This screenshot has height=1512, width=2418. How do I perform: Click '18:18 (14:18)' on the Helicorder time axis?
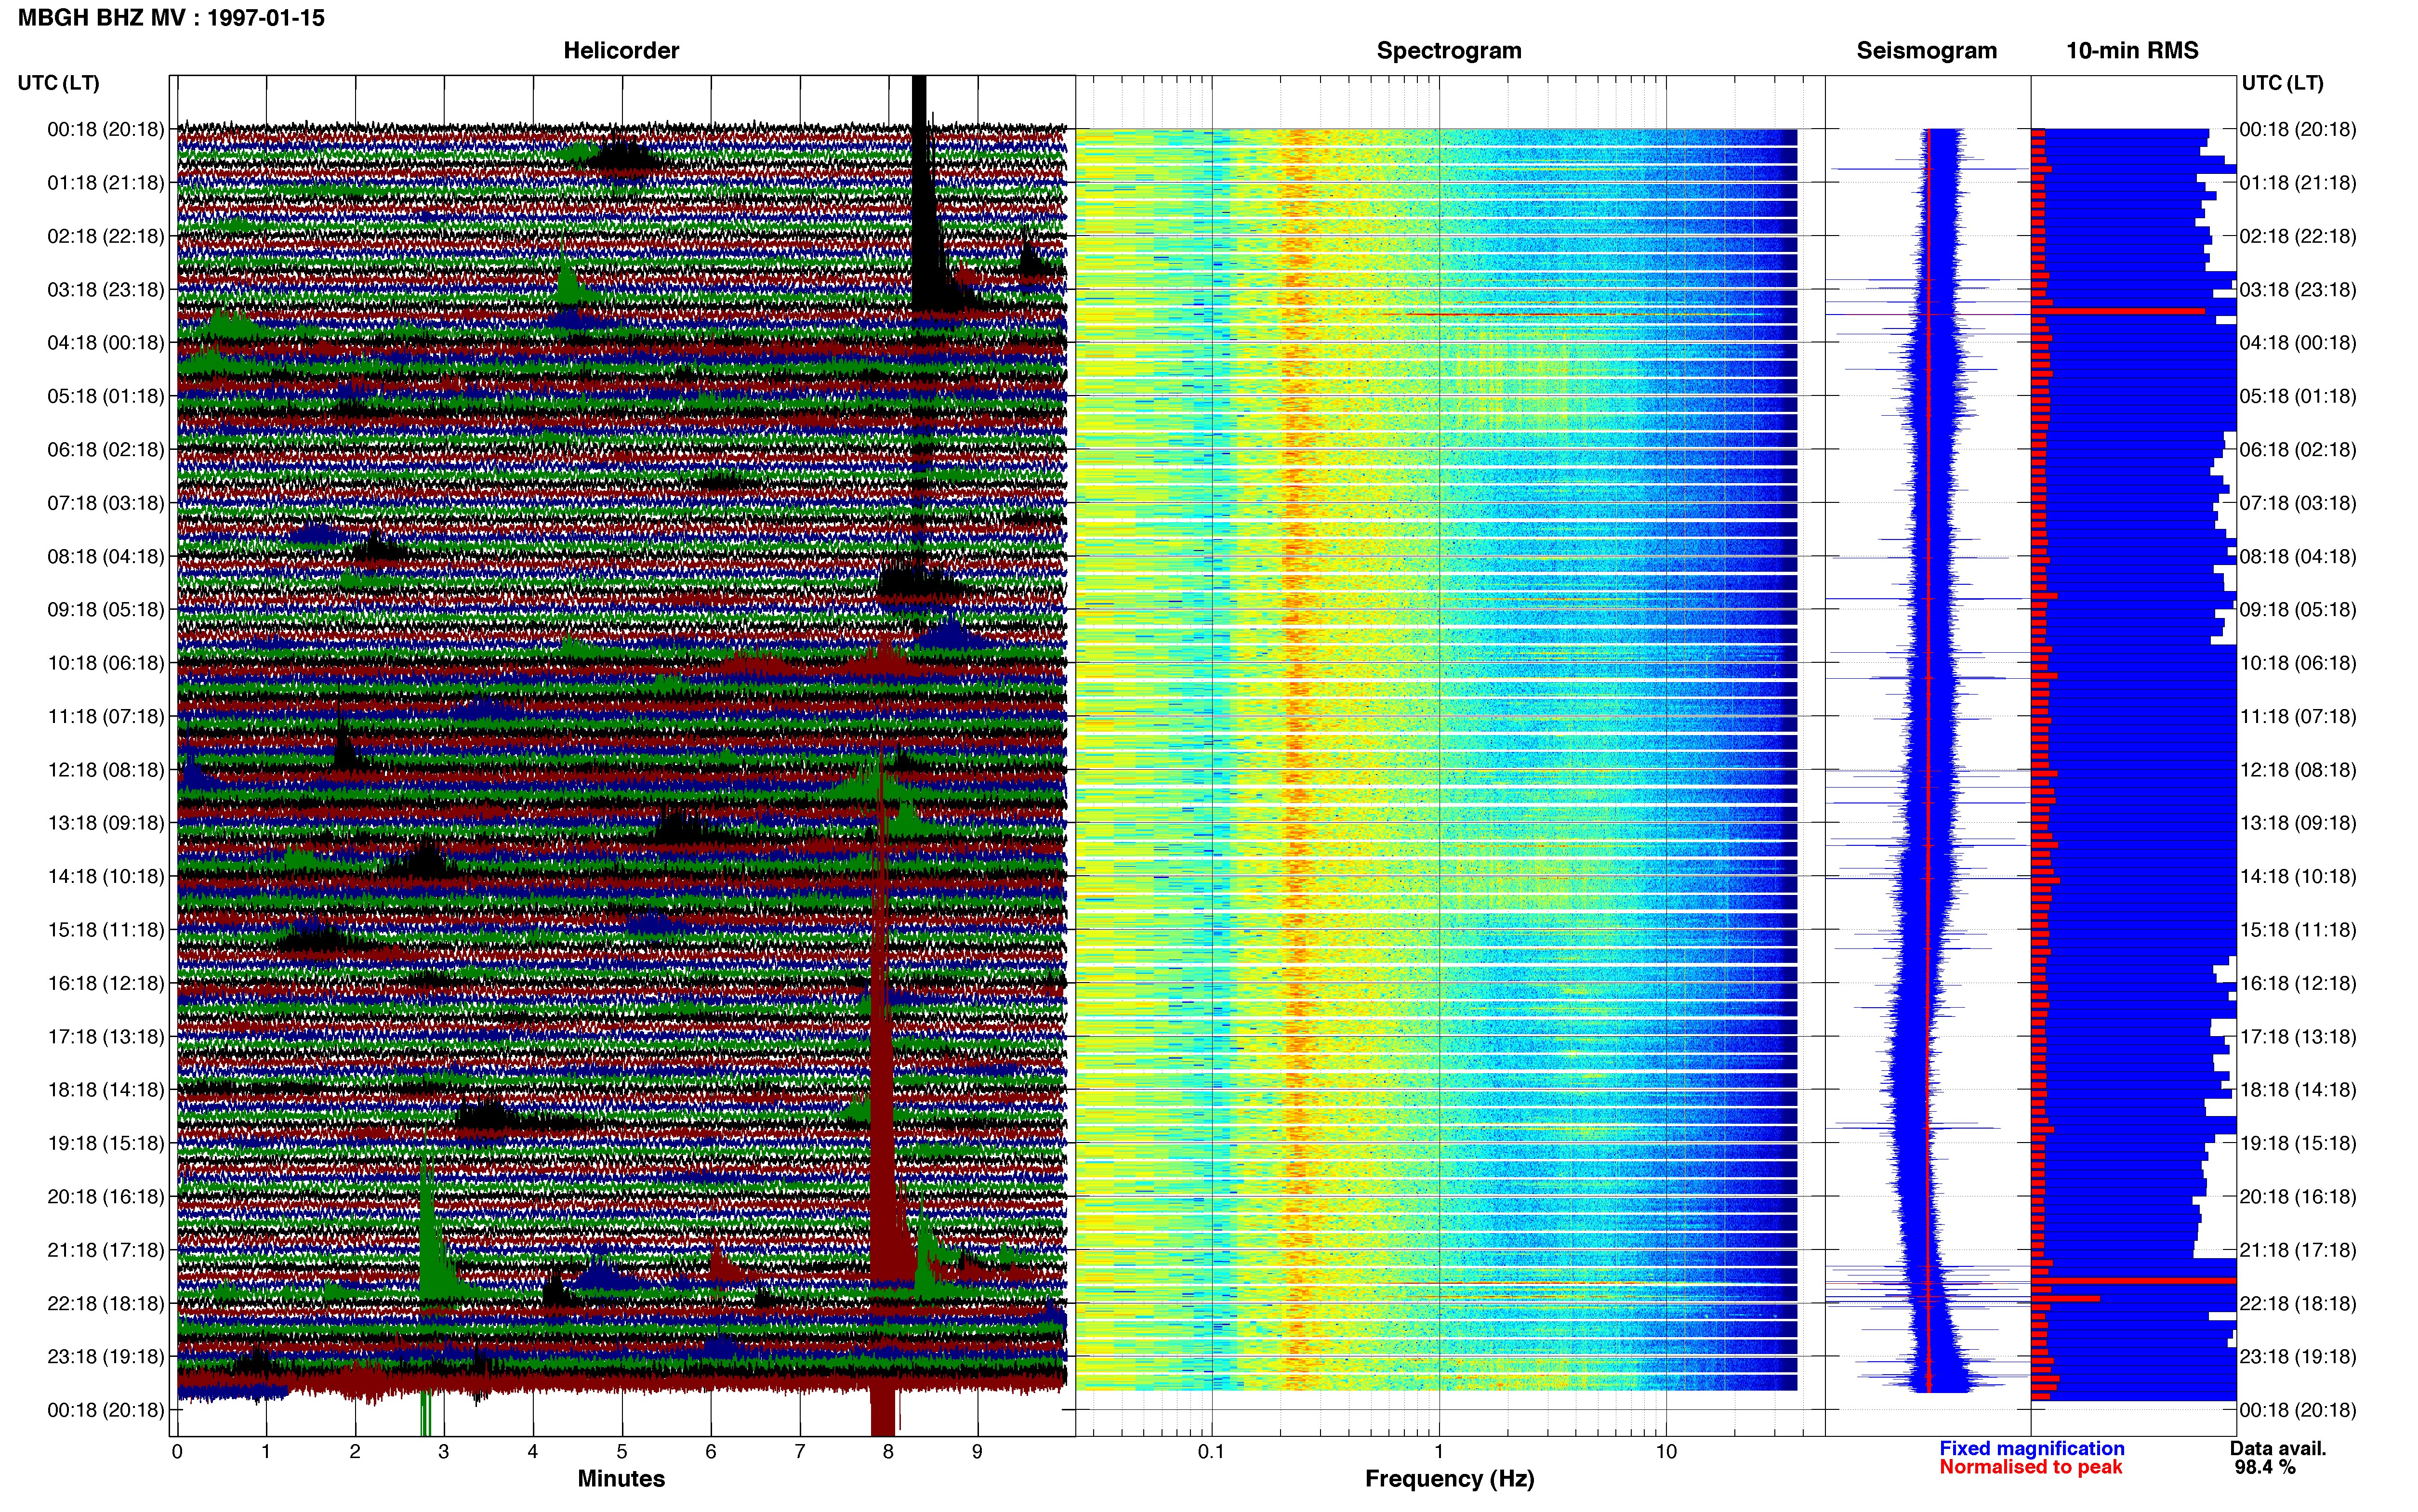tap(106, 1090)
